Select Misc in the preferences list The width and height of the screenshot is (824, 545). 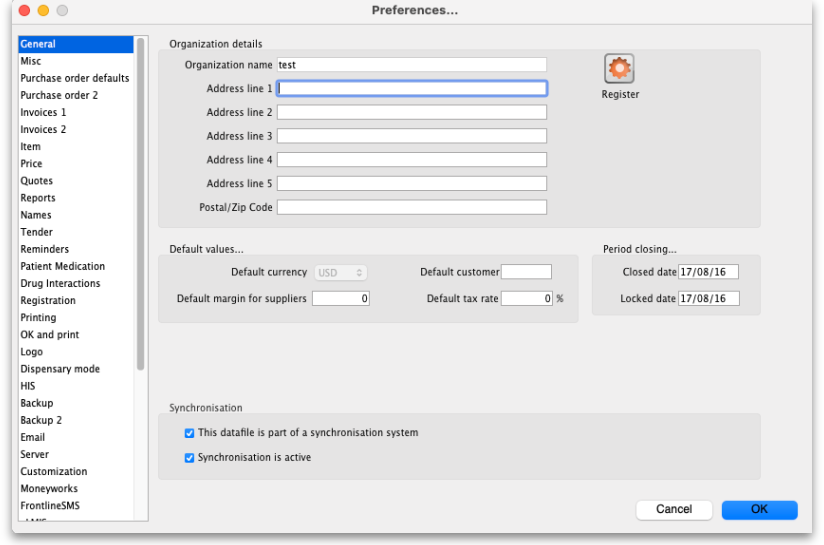(31, 61)
